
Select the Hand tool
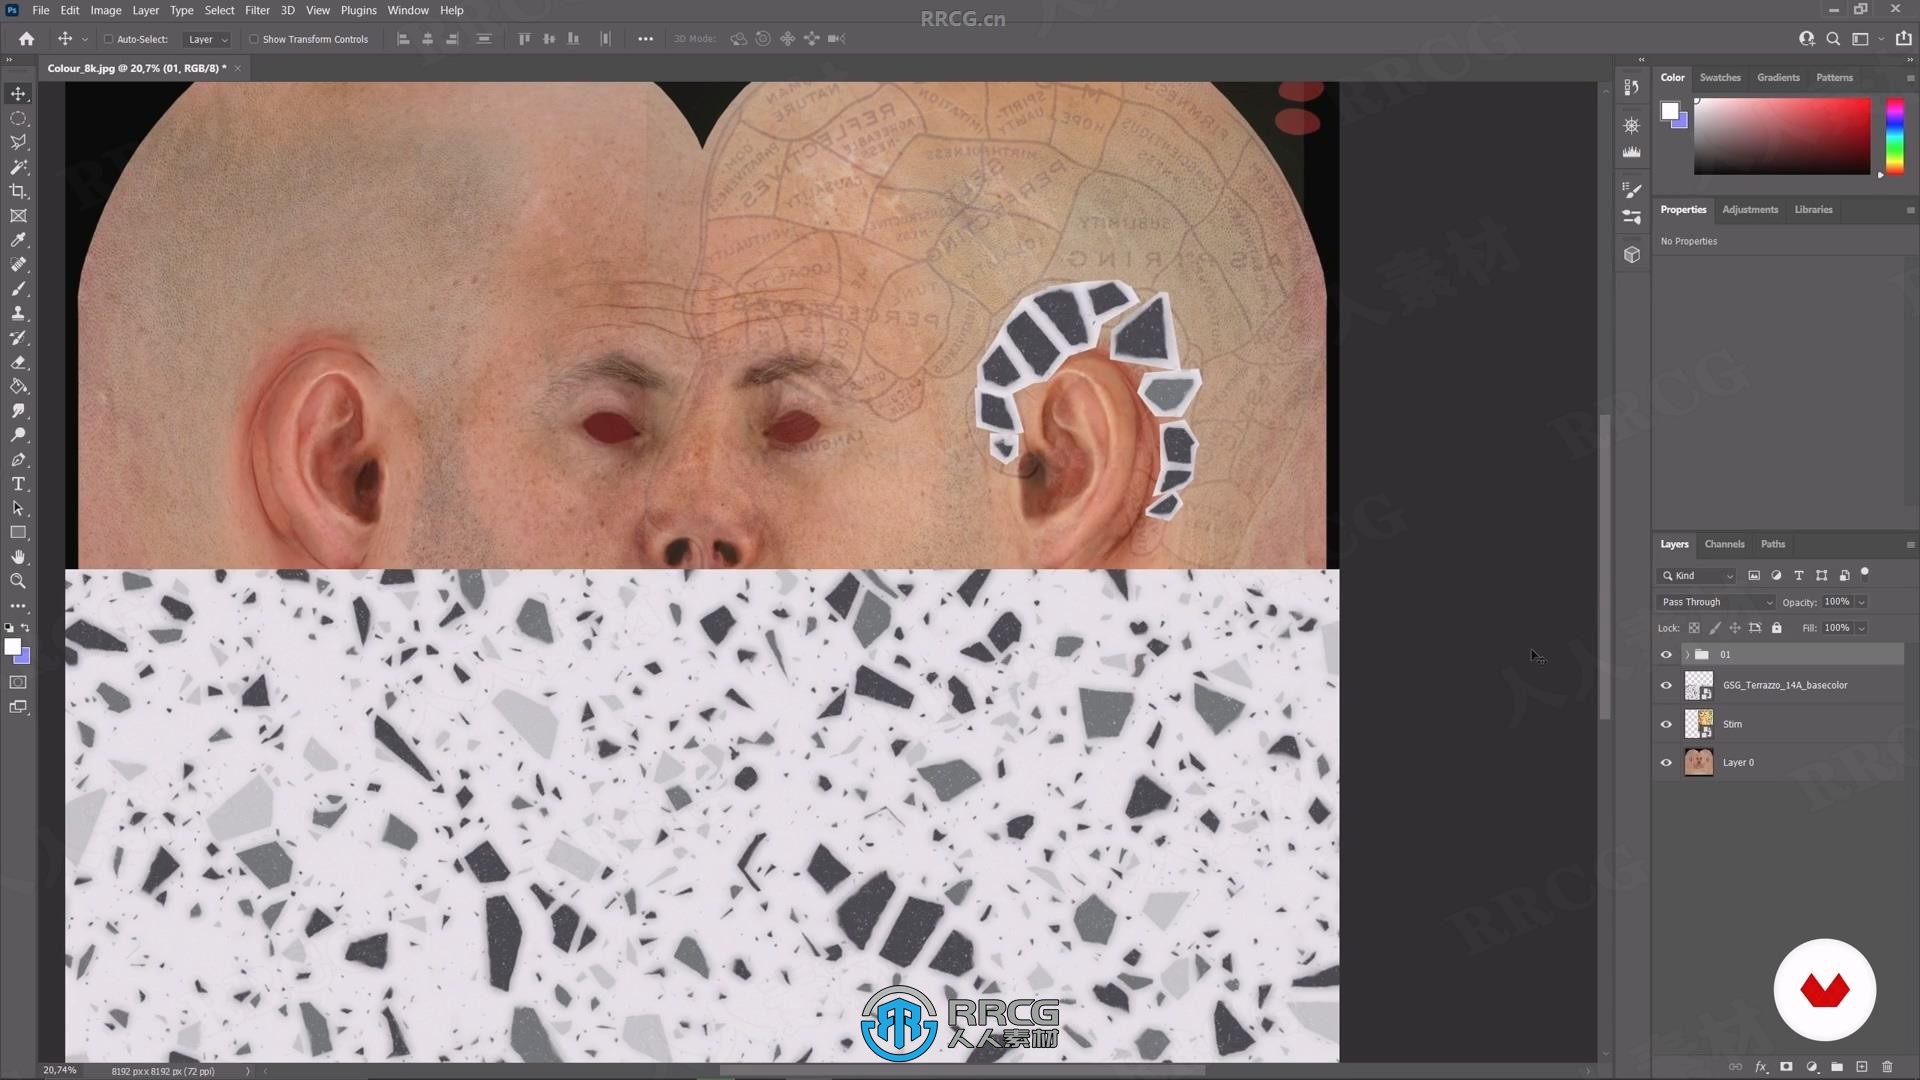coord(18,557)
